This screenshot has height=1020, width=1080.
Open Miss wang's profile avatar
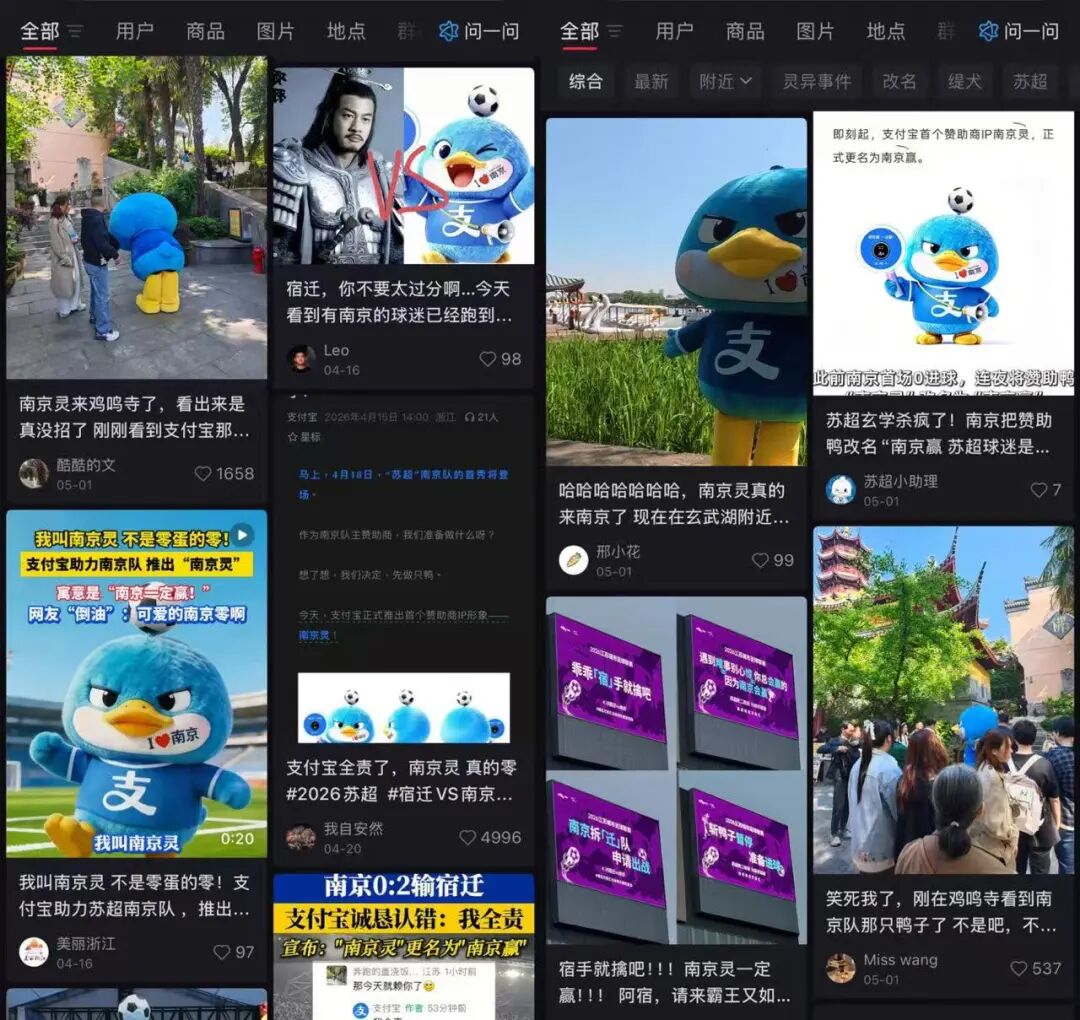click(x=840, y=968)
